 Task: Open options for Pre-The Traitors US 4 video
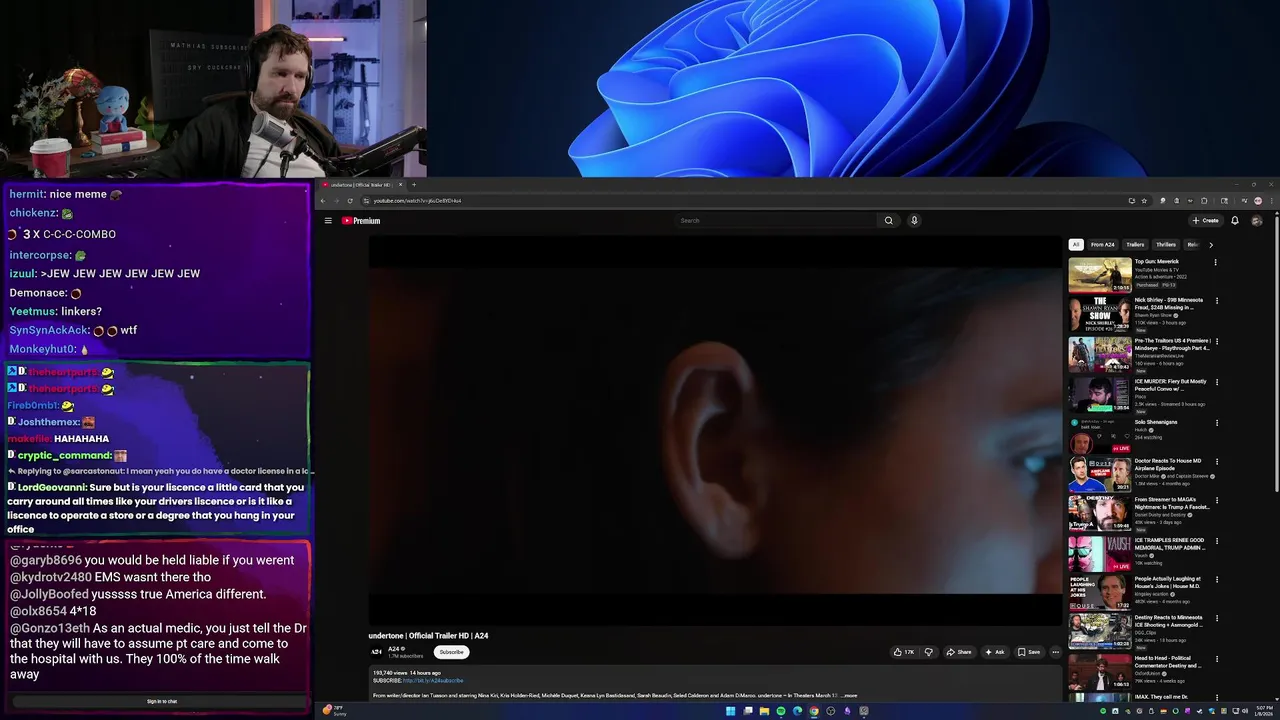[x=1216, y=342]
